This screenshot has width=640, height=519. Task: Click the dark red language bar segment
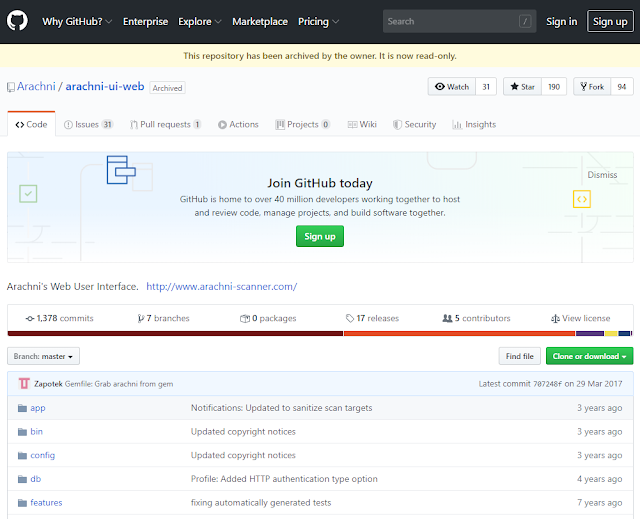[x=176, y=333]
